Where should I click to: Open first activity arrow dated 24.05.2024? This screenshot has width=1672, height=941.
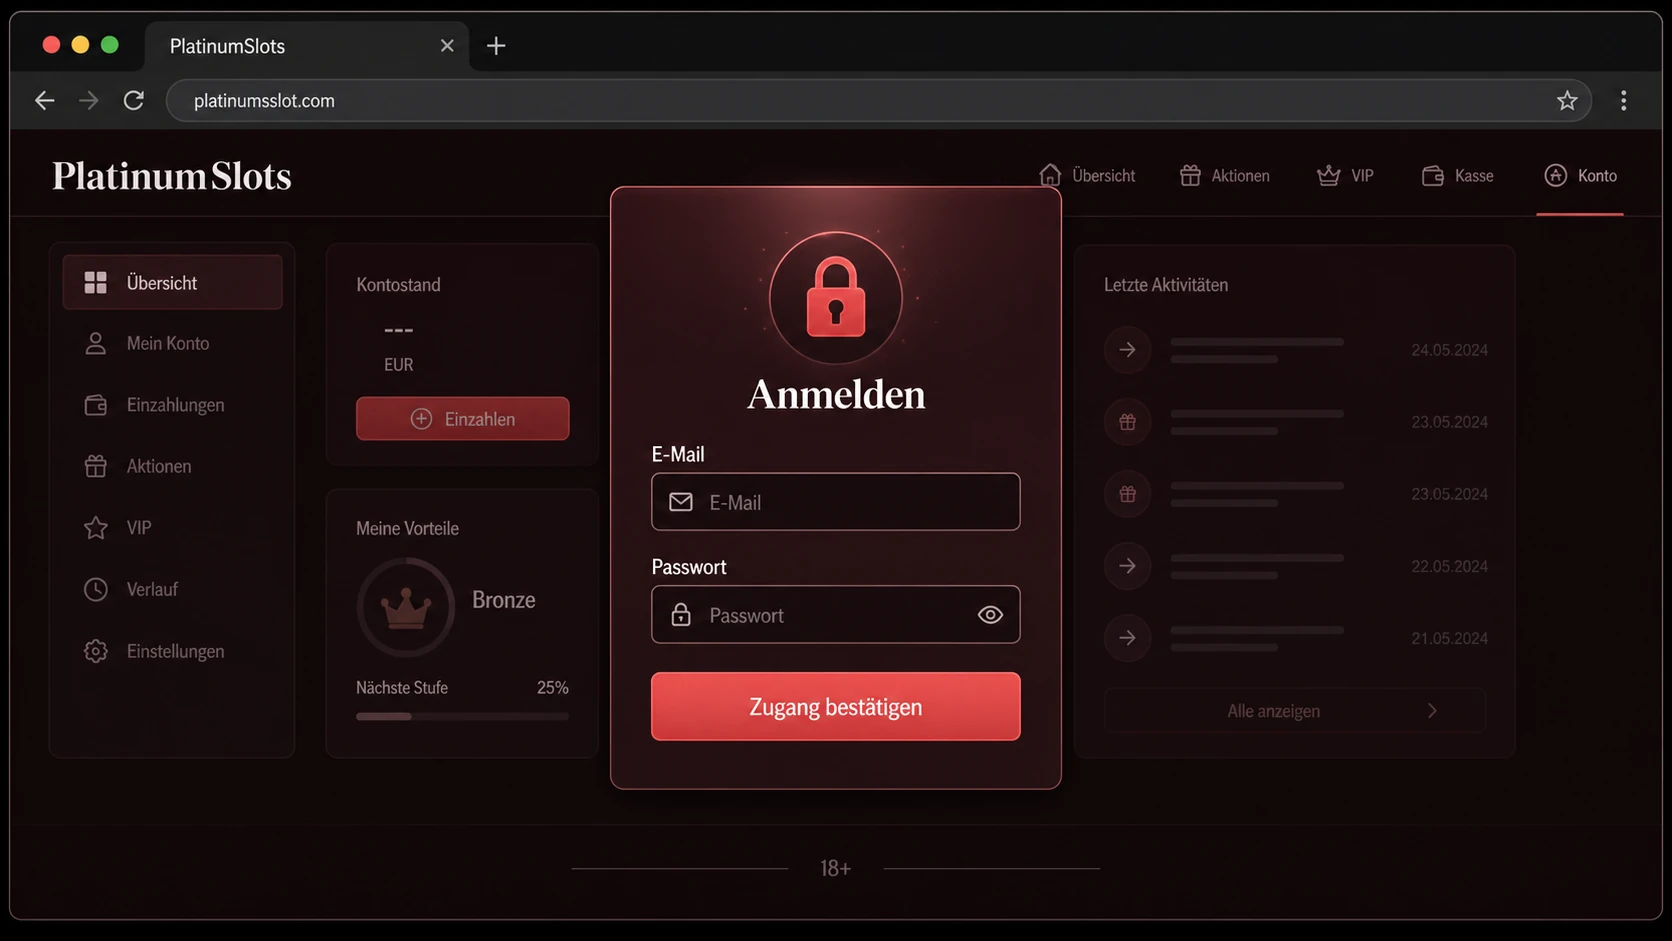(1127, 350)
